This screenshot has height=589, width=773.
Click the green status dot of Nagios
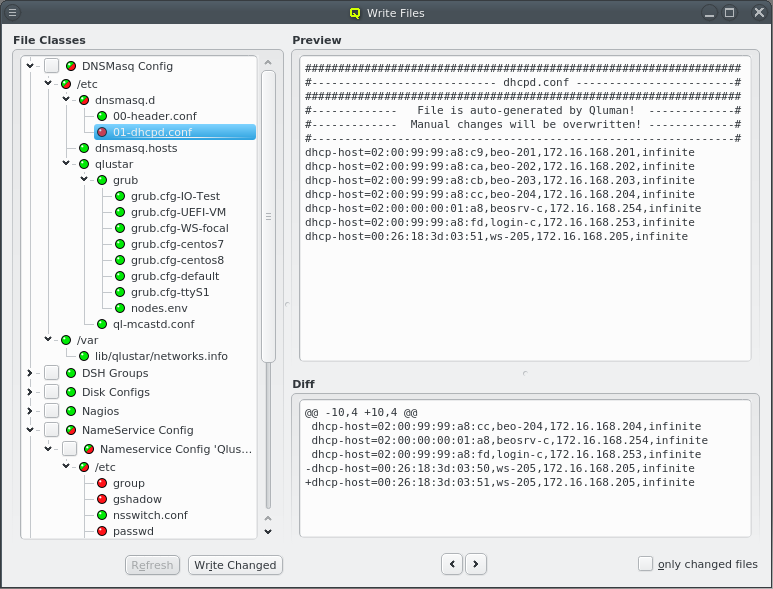[x=71, y=411]
